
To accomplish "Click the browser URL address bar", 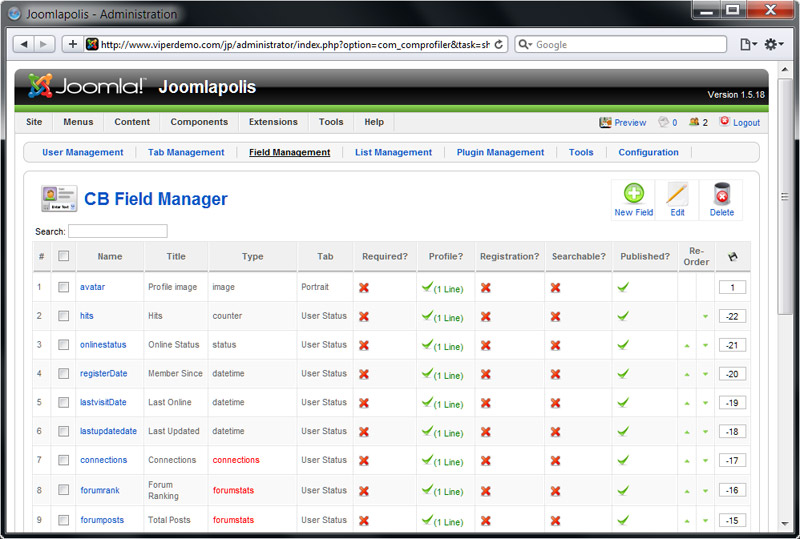I will pos(294,44).
